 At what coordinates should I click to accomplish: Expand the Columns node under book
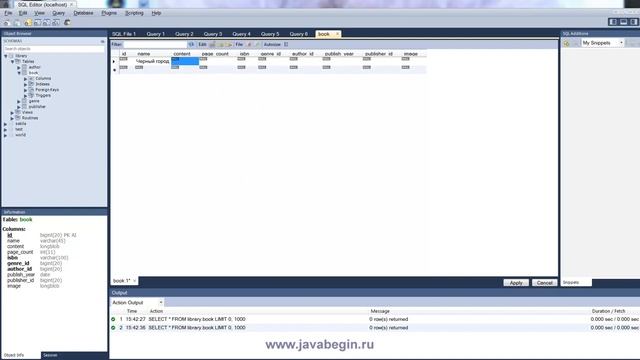pos(25,79)
